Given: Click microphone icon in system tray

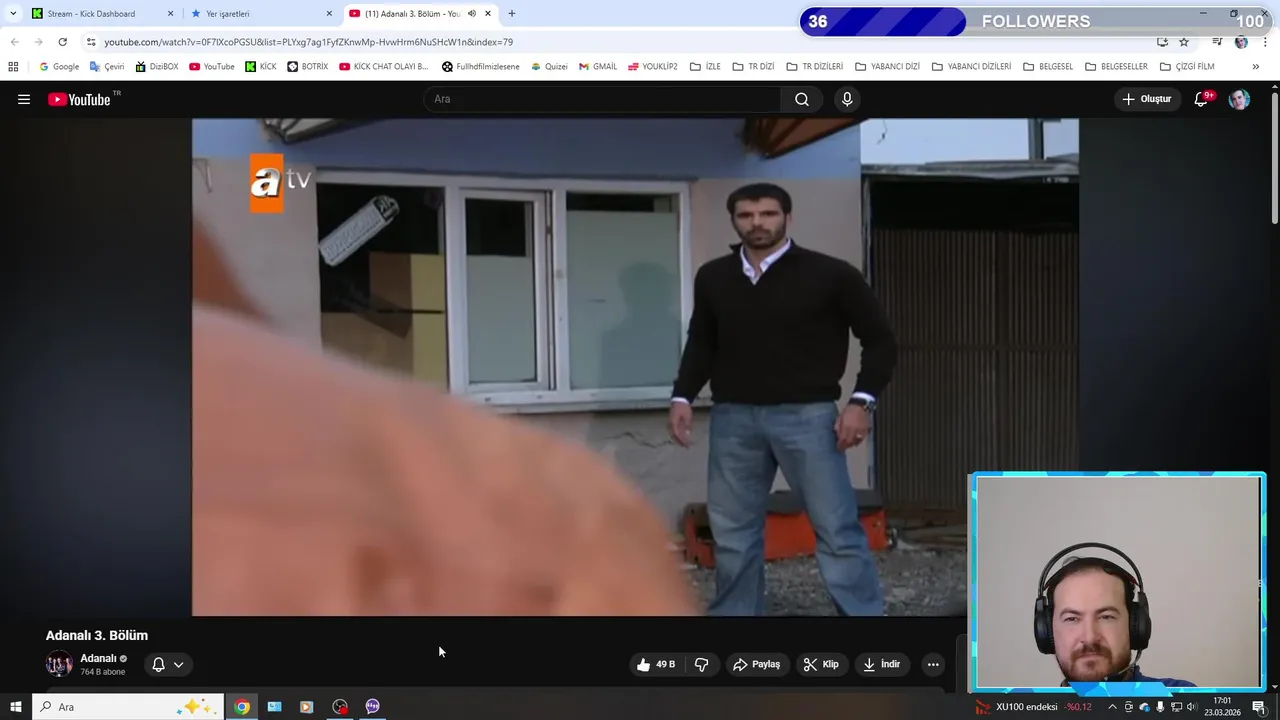Looking at the screenshot, I should click(1160, 707).
